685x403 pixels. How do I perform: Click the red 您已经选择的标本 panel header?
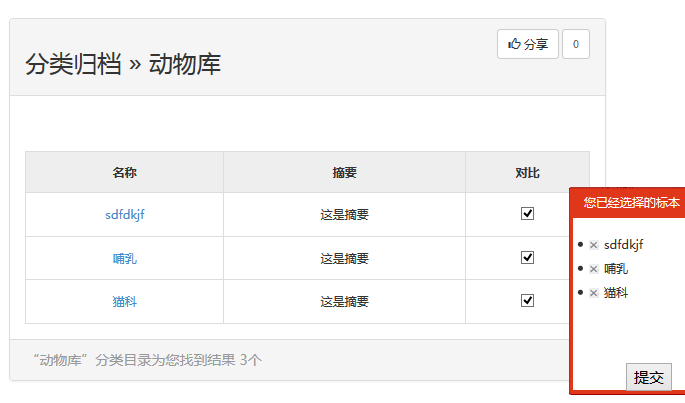pos(631,202)
